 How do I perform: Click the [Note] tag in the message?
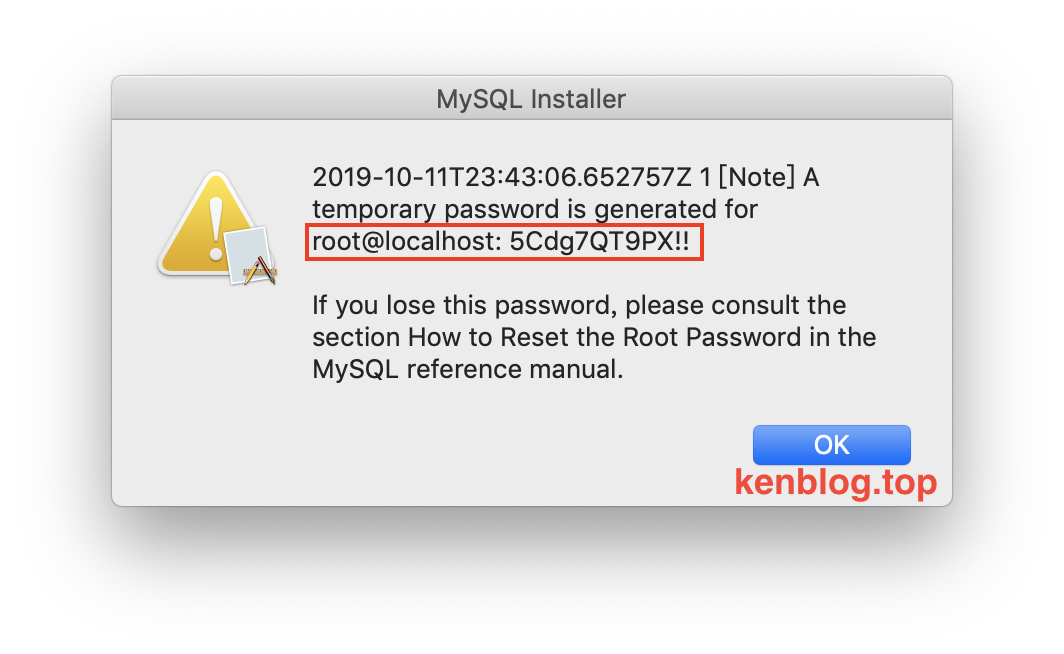(x=757, y=177)
